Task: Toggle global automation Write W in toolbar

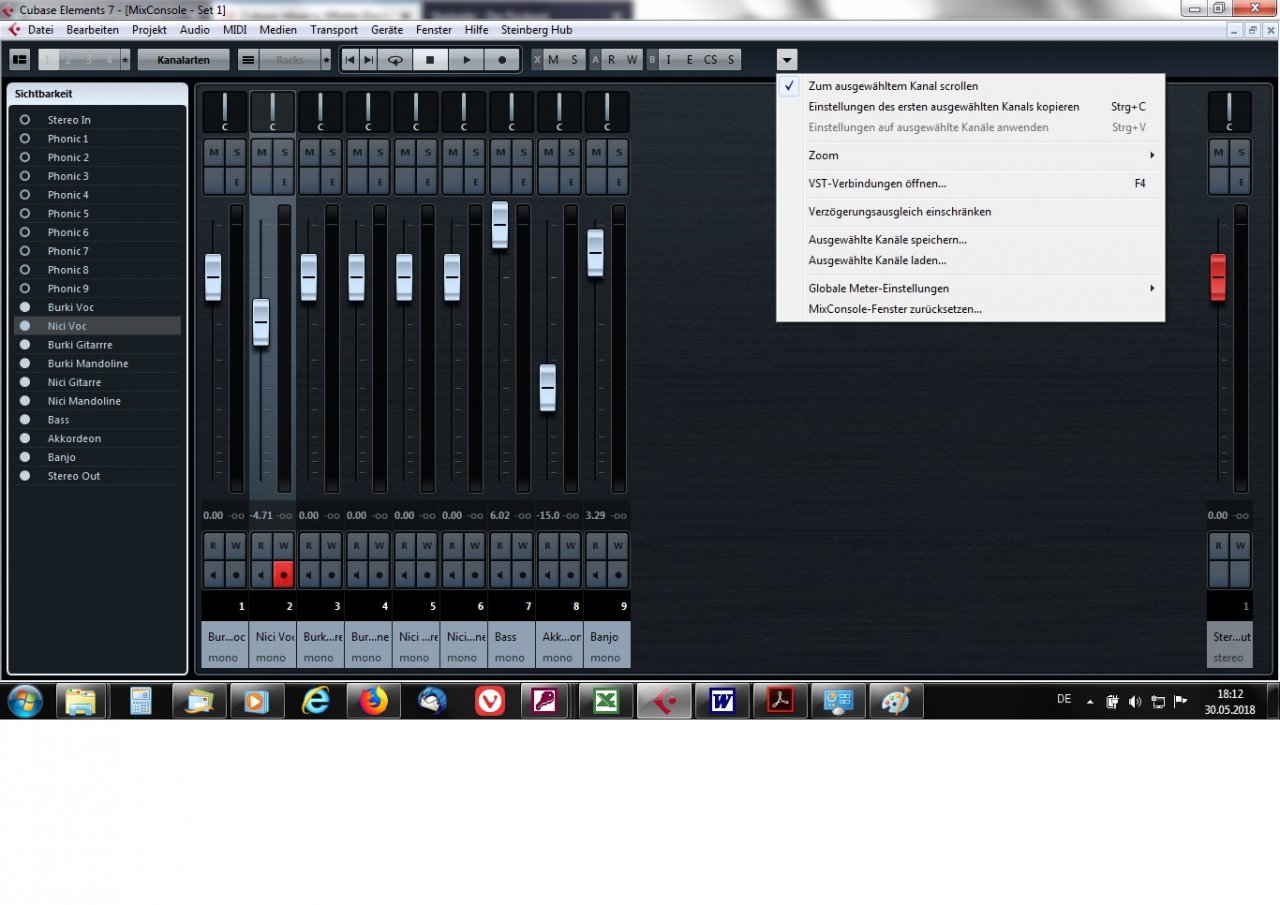Action: tap(631, 60)
